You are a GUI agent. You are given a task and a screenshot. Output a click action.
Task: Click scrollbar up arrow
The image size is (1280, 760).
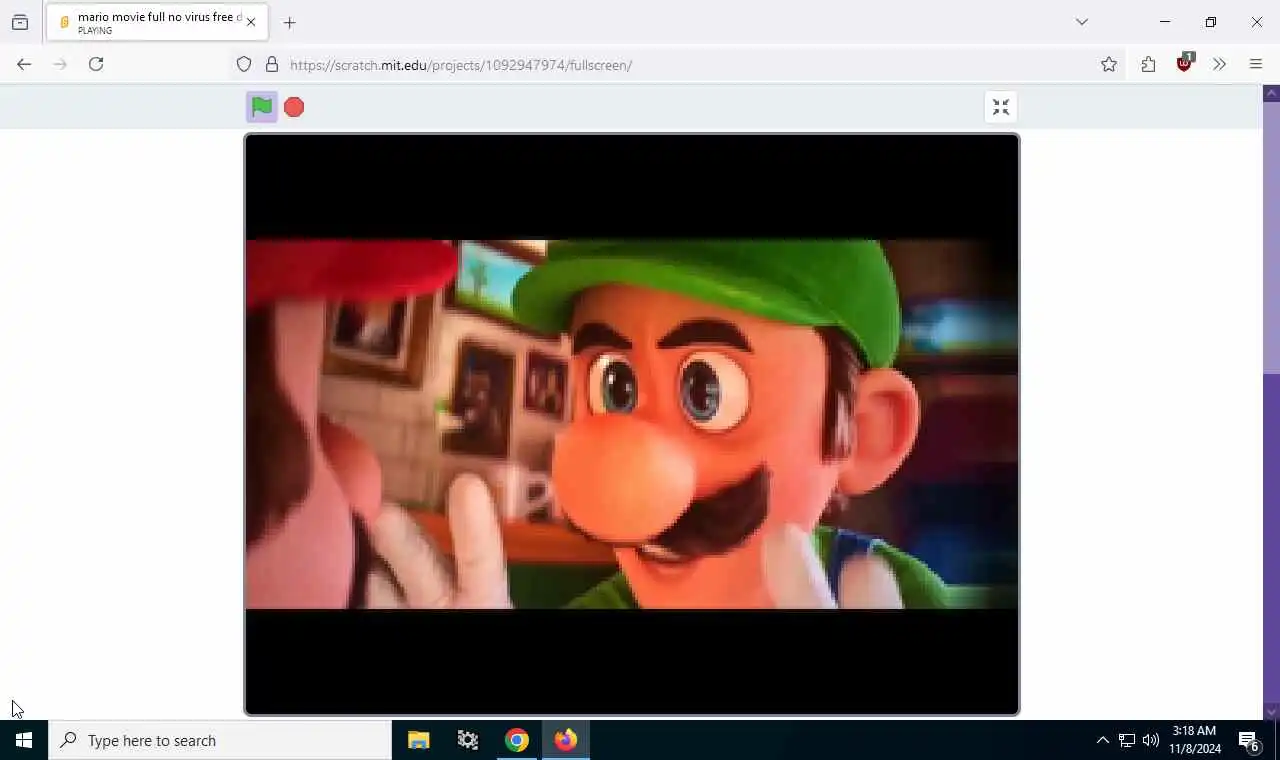coord(1272,93)
